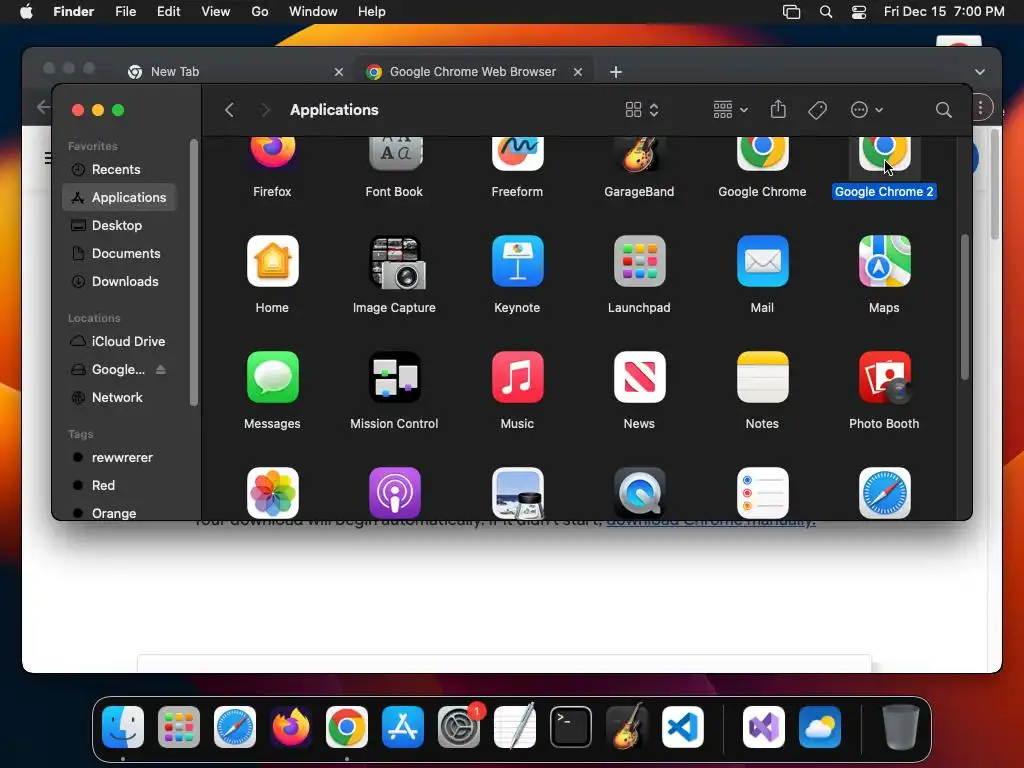The height and width of the screenshot is (768, 1024).
Task: Go back in Finder window
Action: point(229,110)
